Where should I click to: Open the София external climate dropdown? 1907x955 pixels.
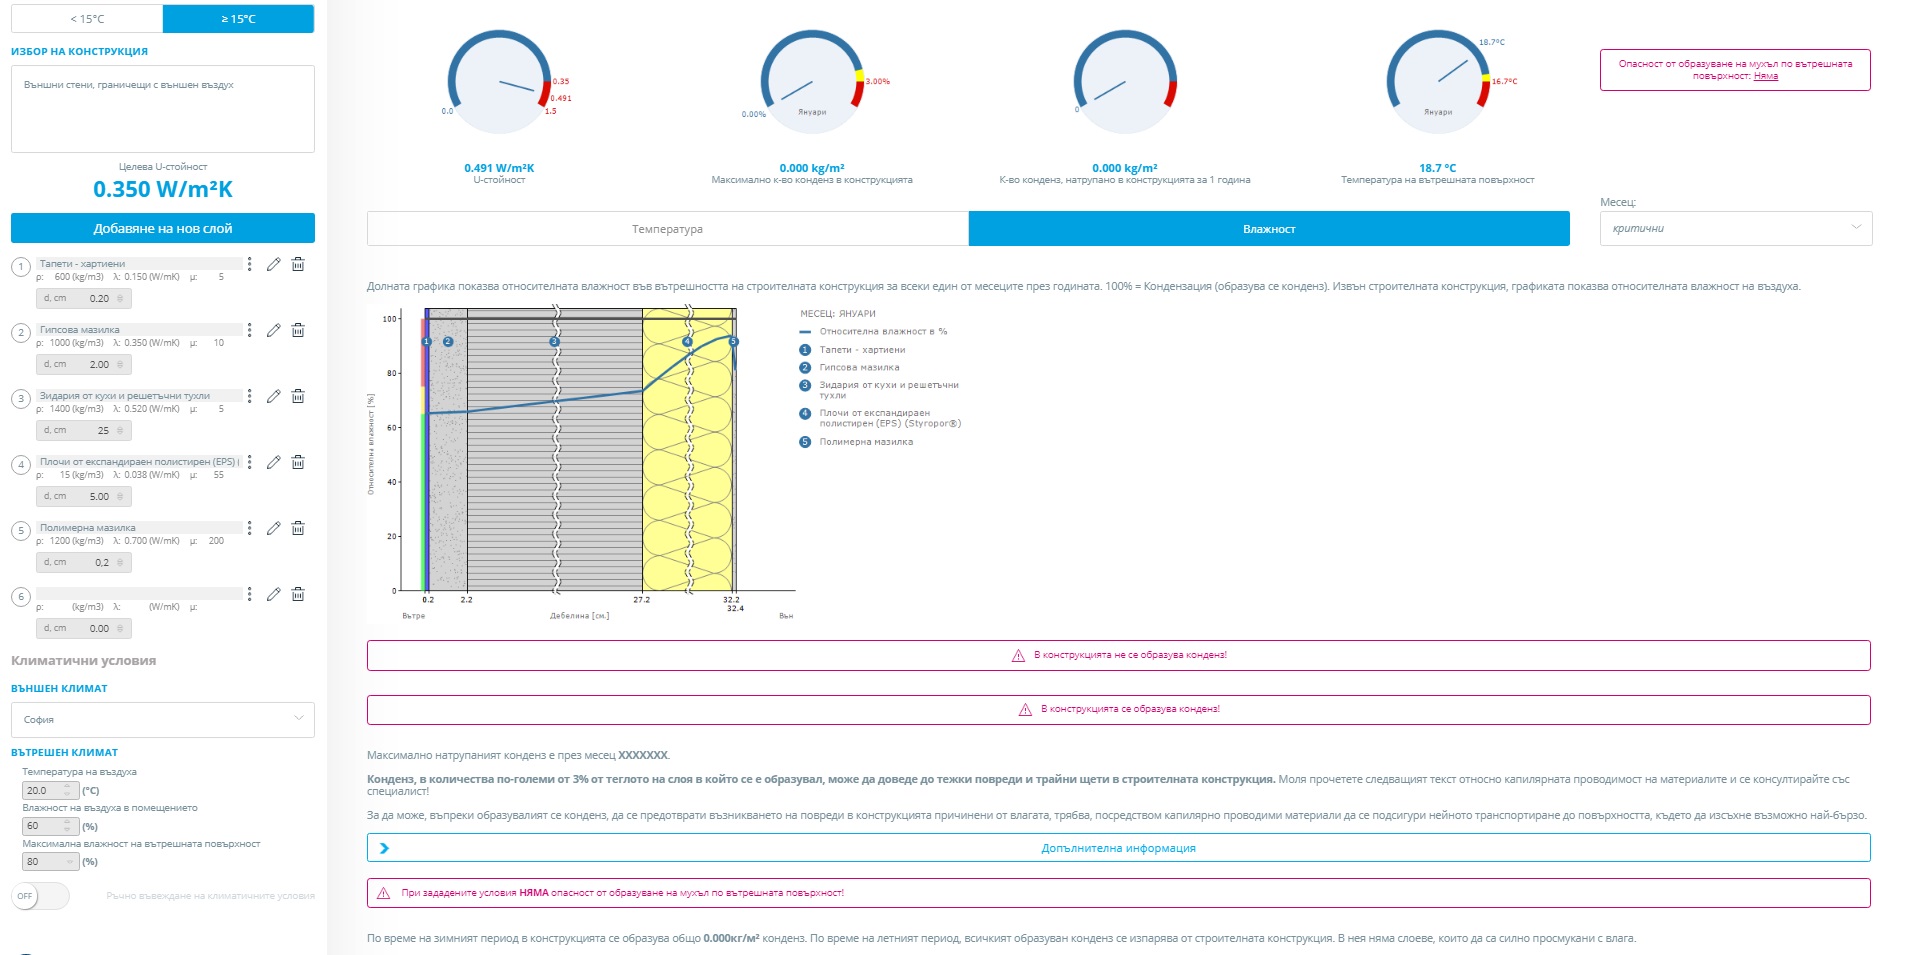162,720
